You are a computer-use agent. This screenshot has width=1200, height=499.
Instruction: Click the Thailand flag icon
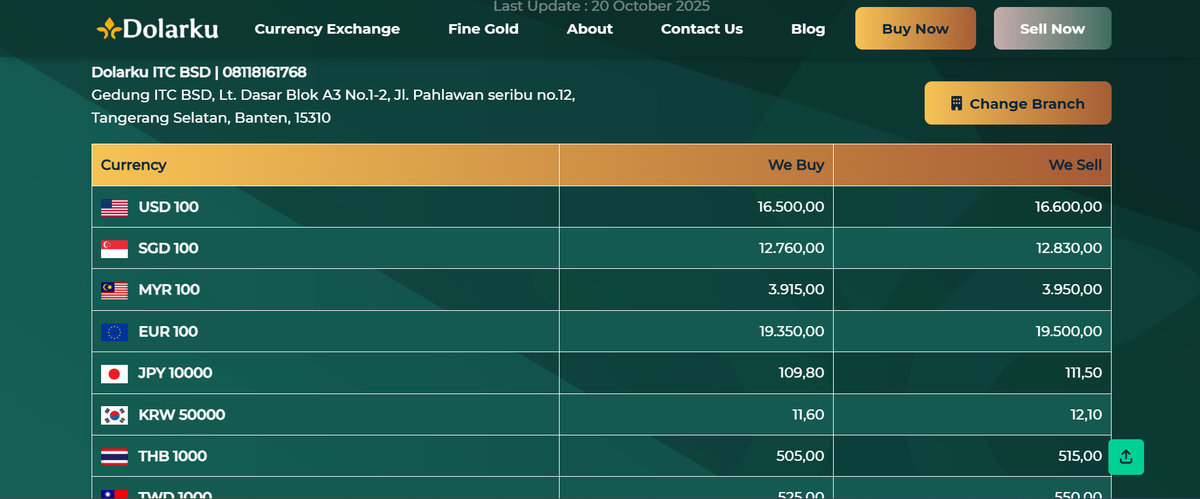[114, 456]
